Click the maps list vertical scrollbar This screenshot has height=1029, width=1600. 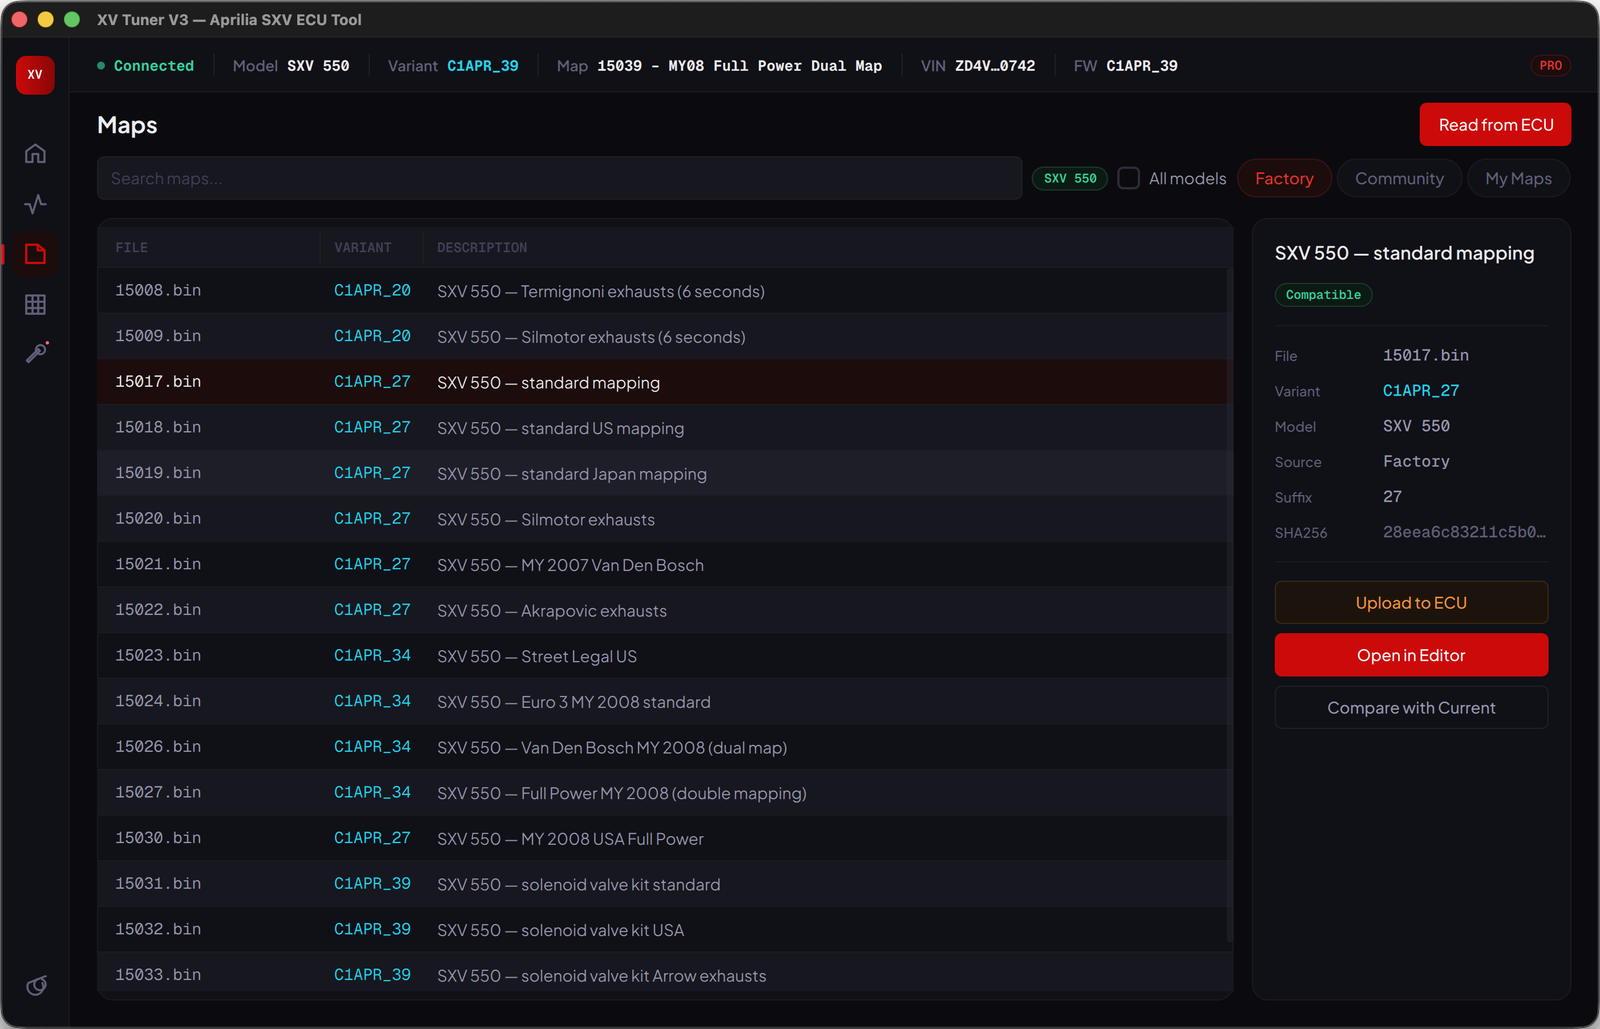click(x=1229, y=605)
